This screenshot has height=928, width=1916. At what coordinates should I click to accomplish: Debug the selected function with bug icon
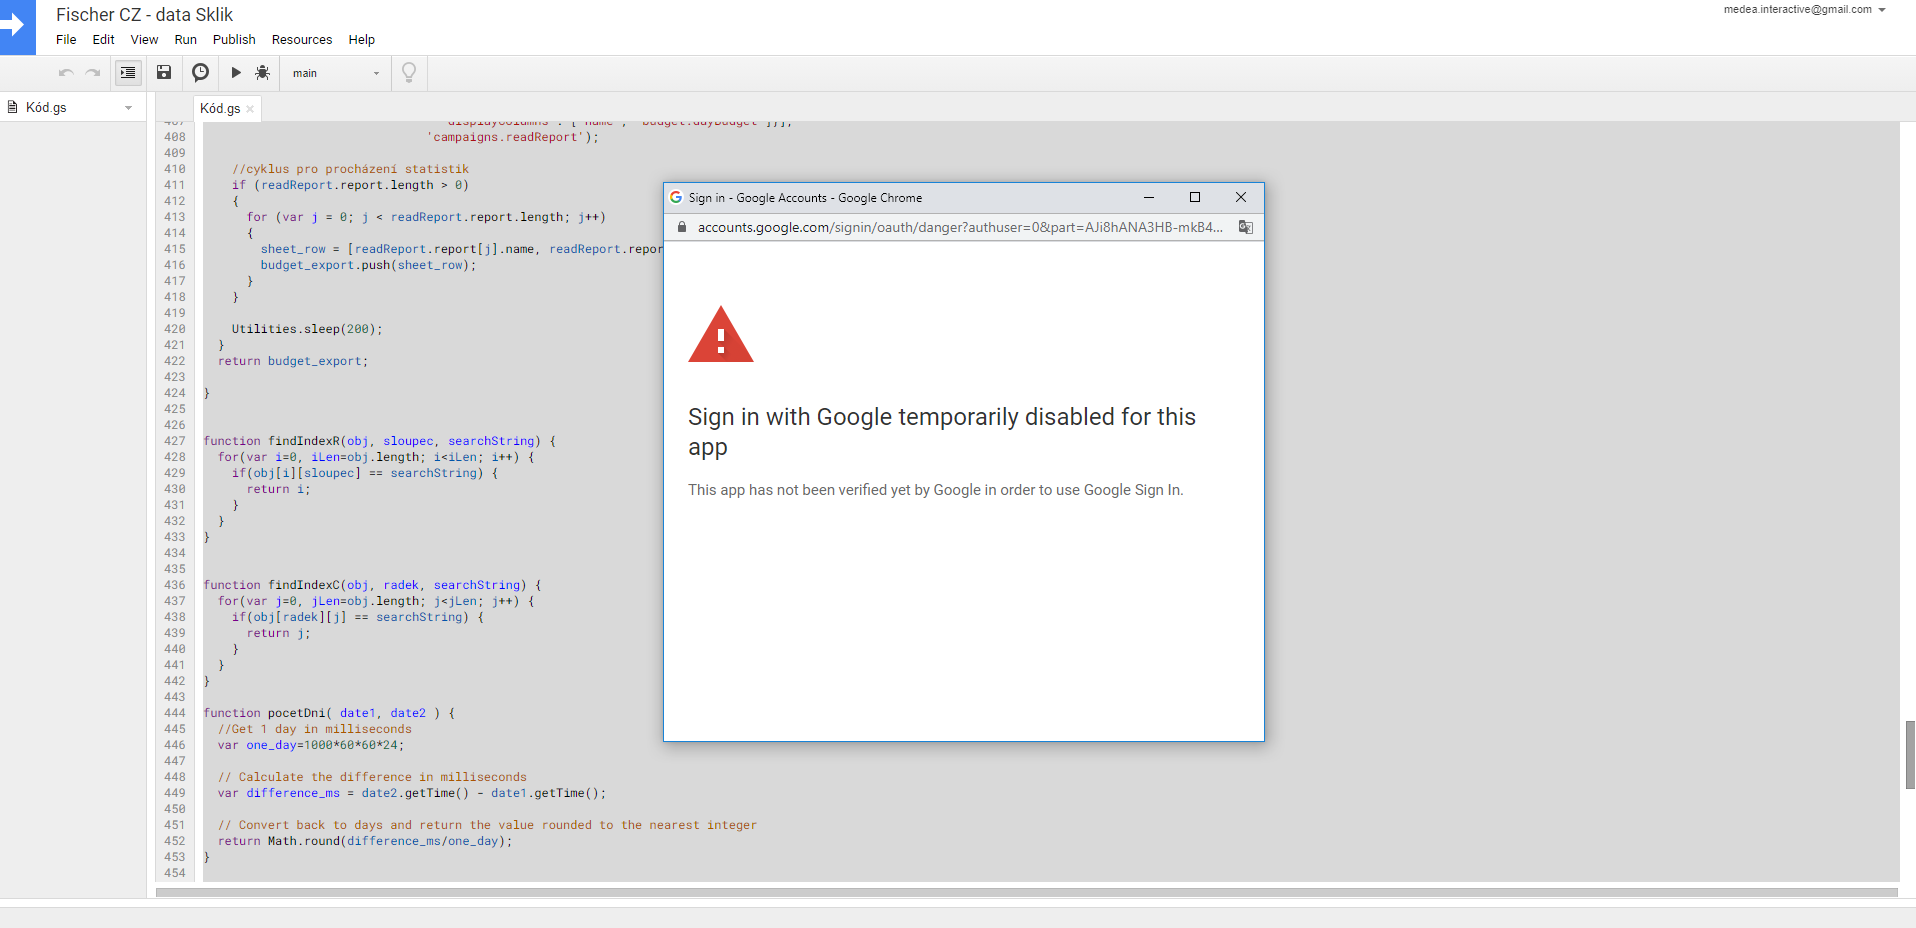(263, 73)
